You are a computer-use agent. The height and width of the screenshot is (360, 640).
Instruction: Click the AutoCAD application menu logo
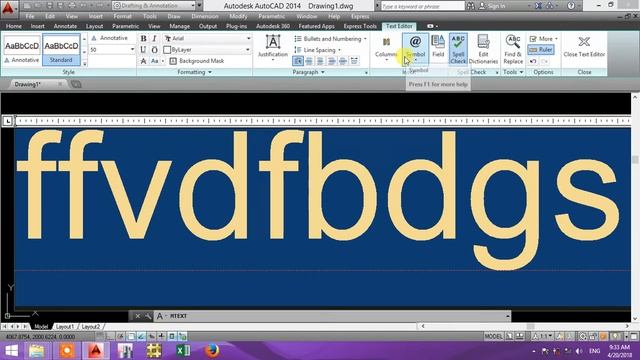(x=8, y=7)
